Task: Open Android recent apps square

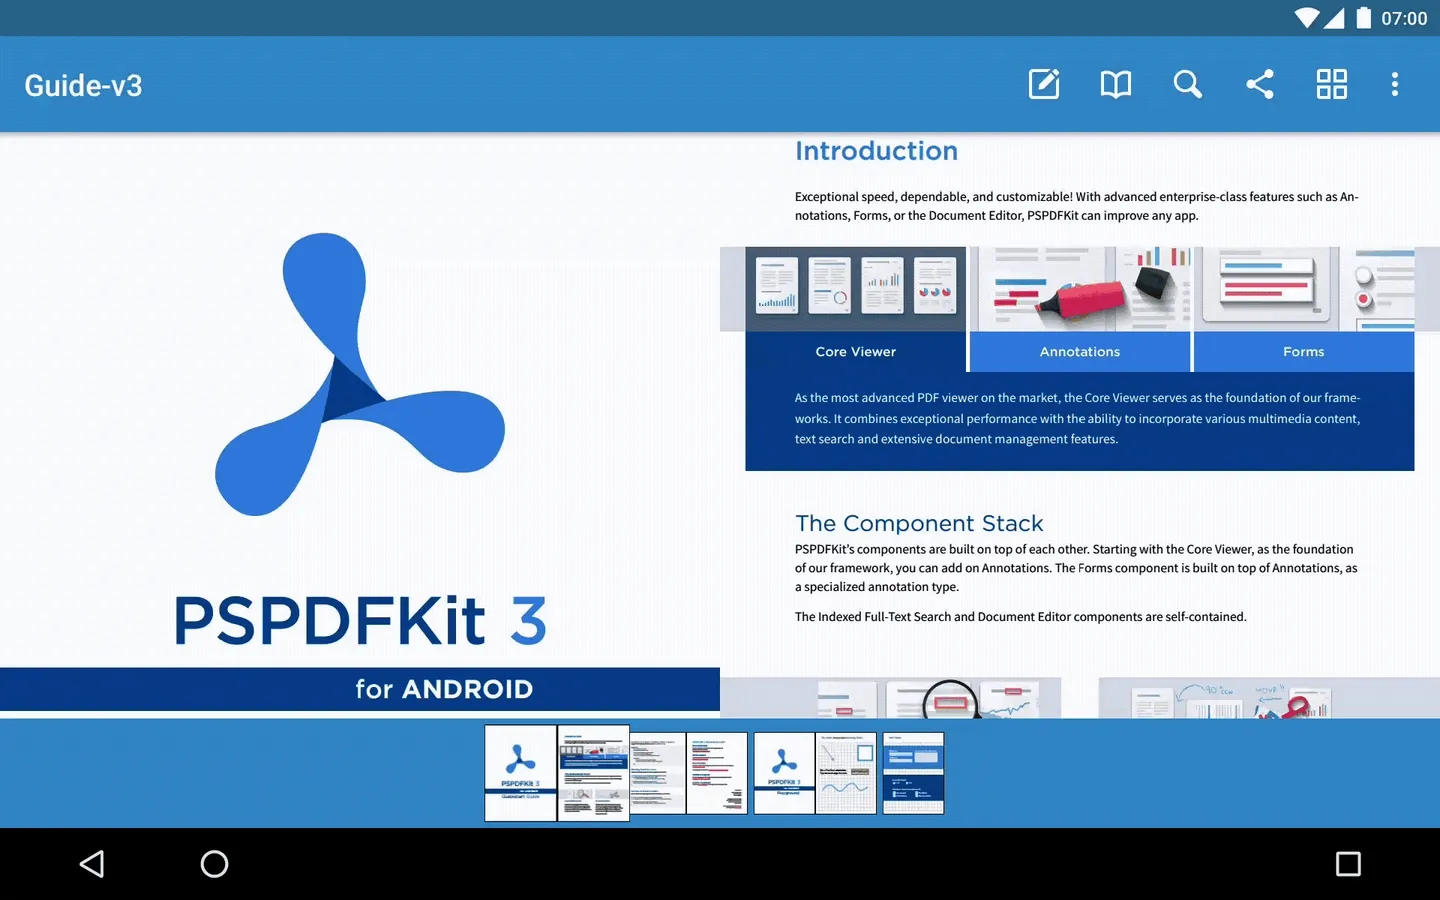Action: [x=1348, y=864]
